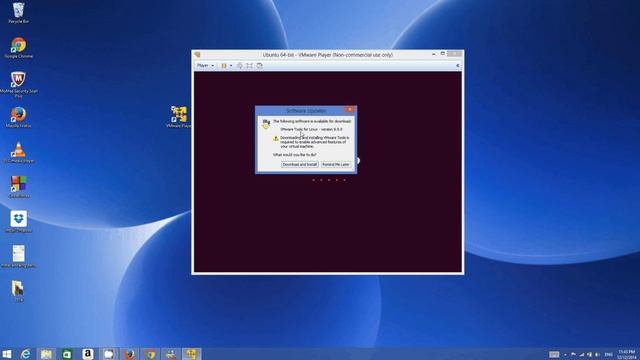The image size is (640, 360).
Task: Launch Chrome from the taskbar
Action: pos(150,354)
